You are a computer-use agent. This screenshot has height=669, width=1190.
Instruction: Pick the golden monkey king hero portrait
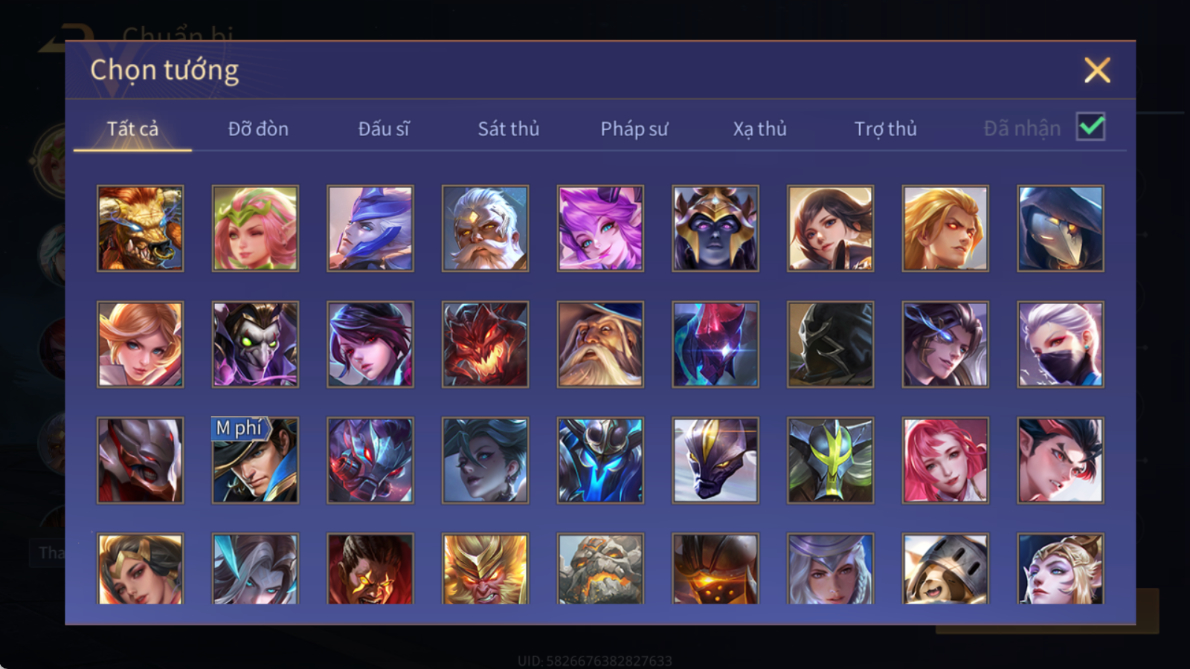pyautogui.click(x=485, y=569)
